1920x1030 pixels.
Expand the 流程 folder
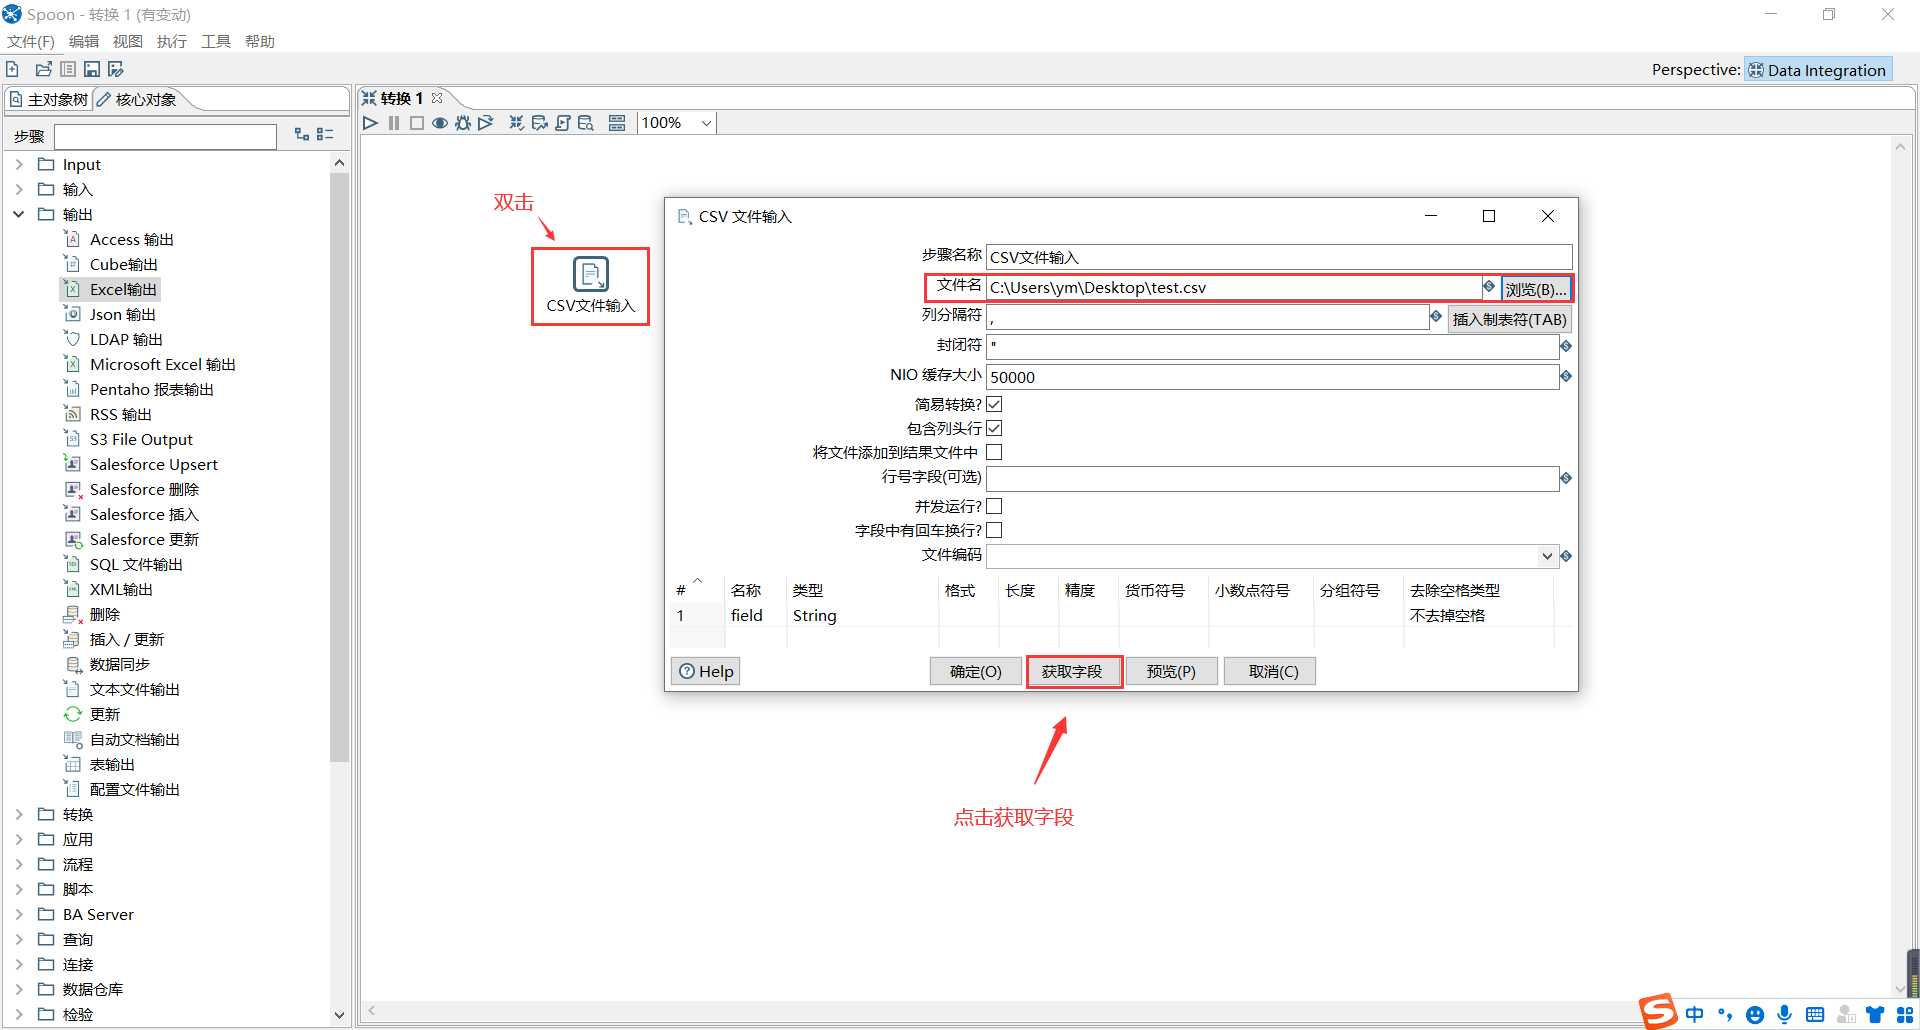tap(19, 864)
